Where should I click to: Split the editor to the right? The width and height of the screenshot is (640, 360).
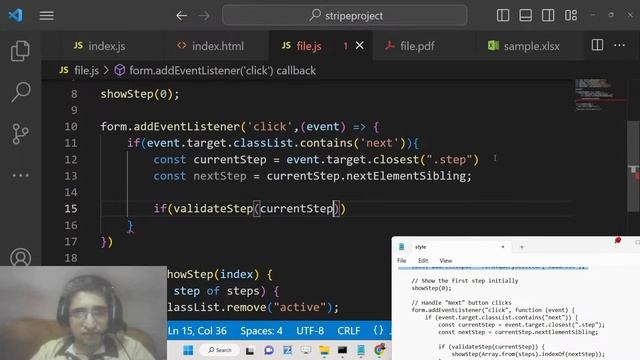pos(597,45)
